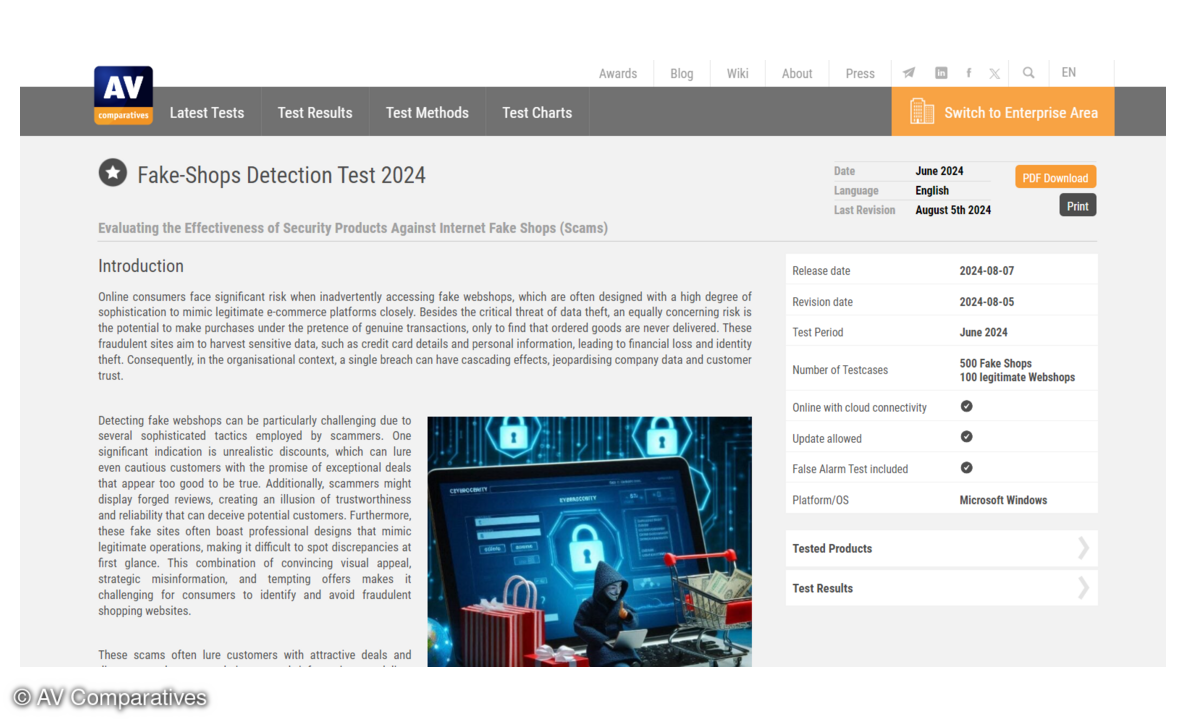Click the 'August 5th 2024' last revision value
The height and width of the screenshot is (719, 1199).
(x=953, y=210)
